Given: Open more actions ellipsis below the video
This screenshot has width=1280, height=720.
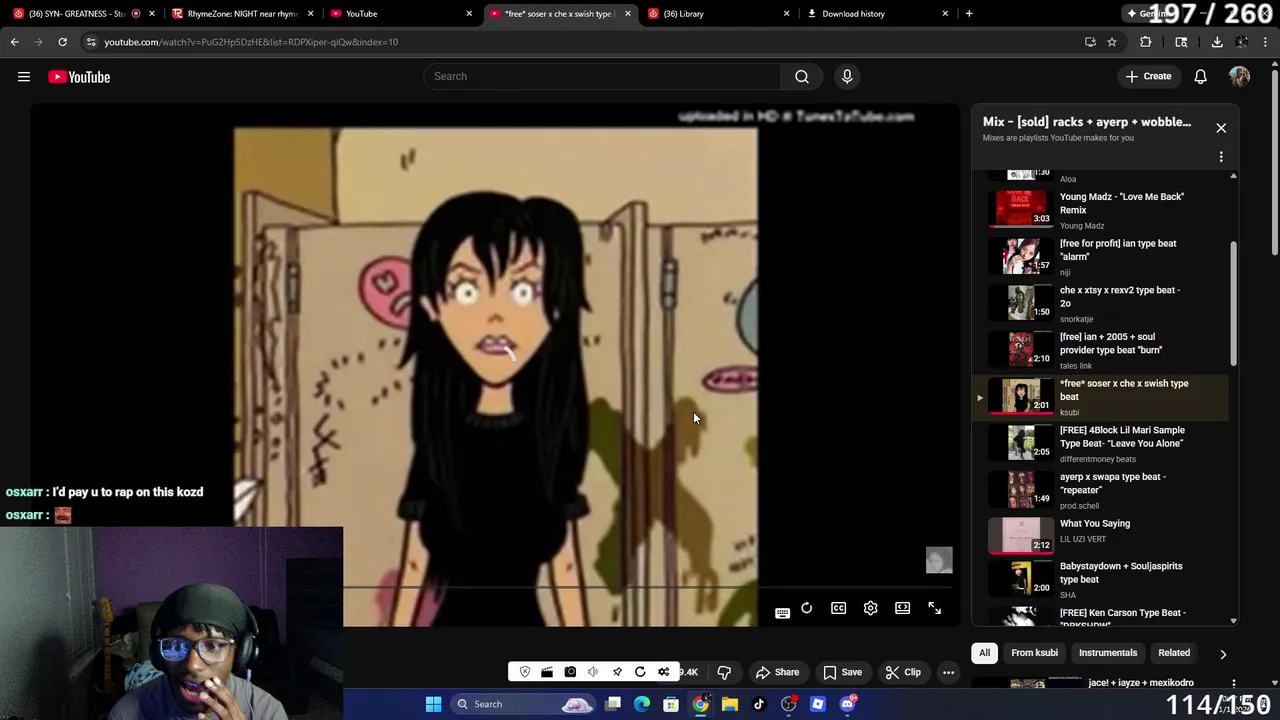Looking at the screenshot, I should [948, 672].
